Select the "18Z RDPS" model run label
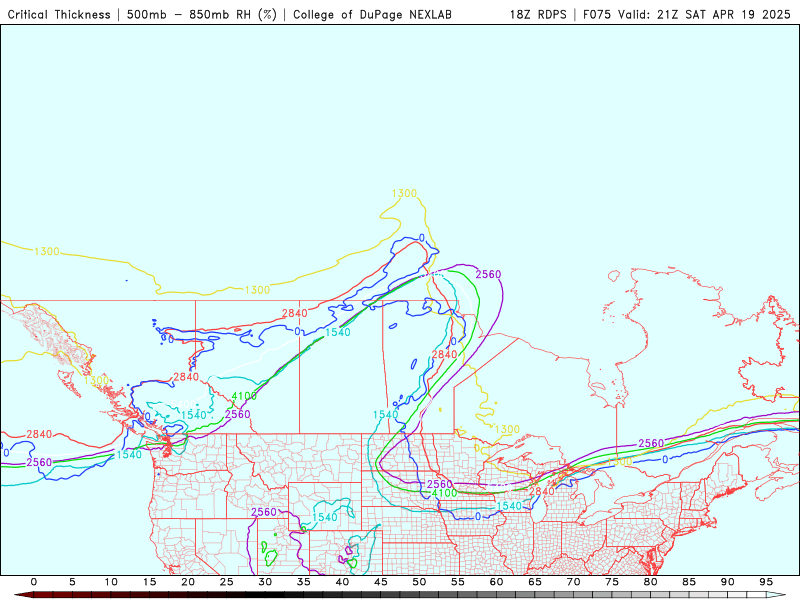Image resolution: width=800 pixels, height=600 pixels. (538, 15)
